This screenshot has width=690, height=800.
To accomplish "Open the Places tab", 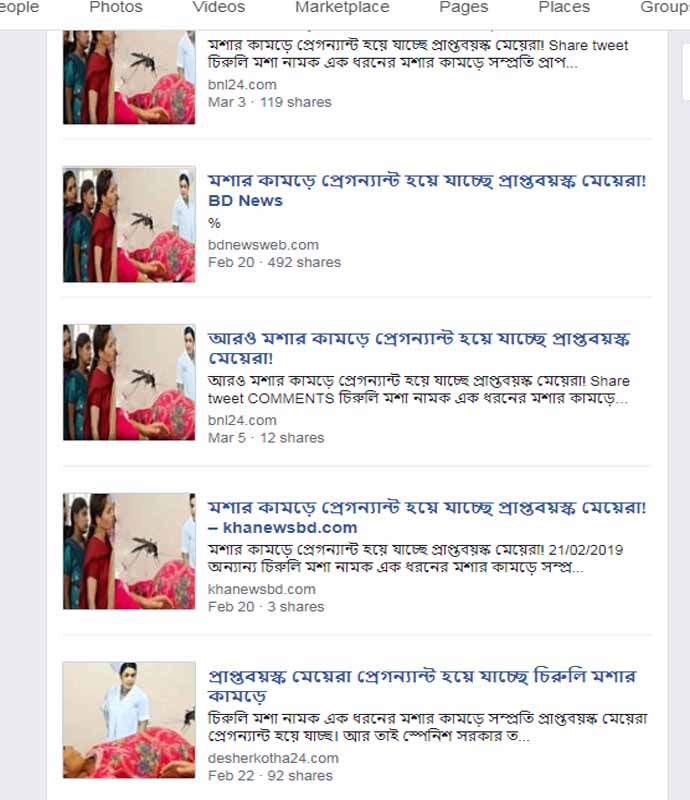I will [x=564, y=7].
